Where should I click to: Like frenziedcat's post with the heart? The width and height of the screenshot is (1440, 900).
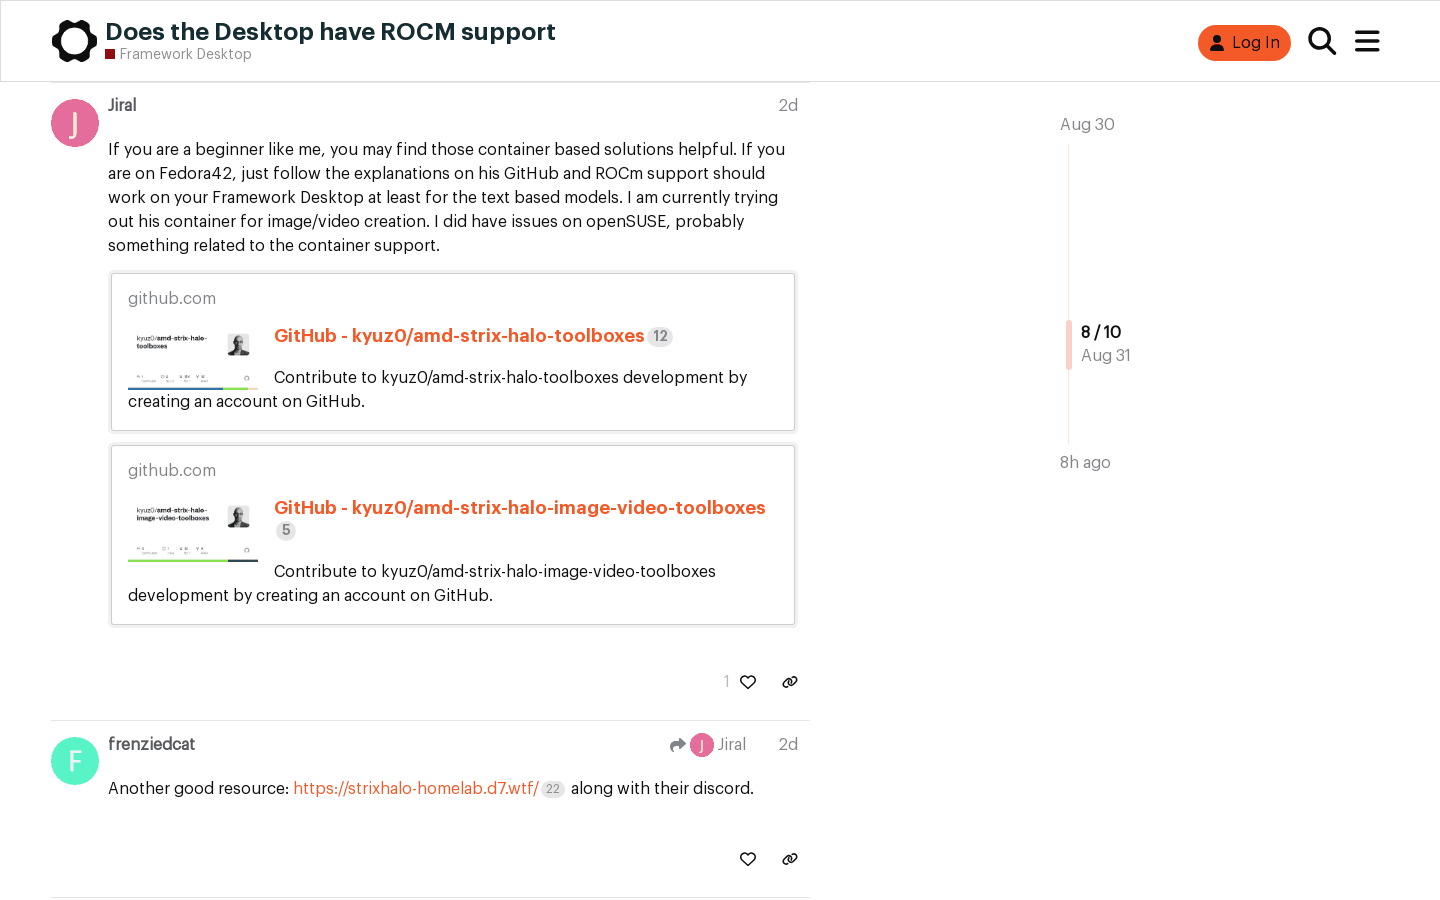pyautogui.click(x=748, y=859)
